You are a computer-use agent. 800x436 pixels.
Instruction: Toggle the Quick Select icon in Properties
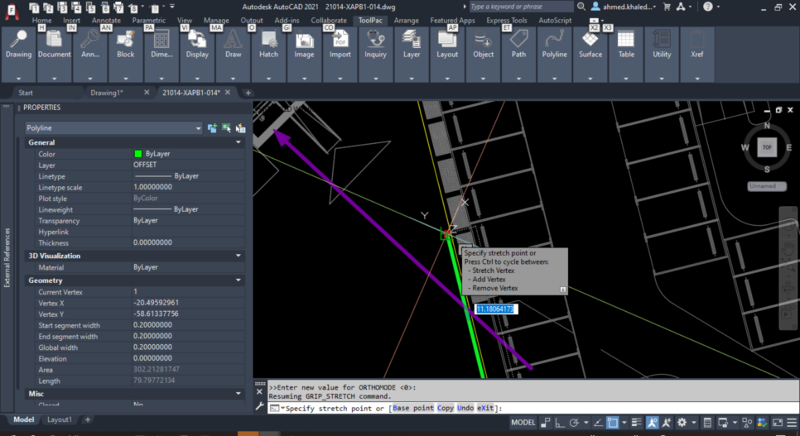click(x=240, y=128)
